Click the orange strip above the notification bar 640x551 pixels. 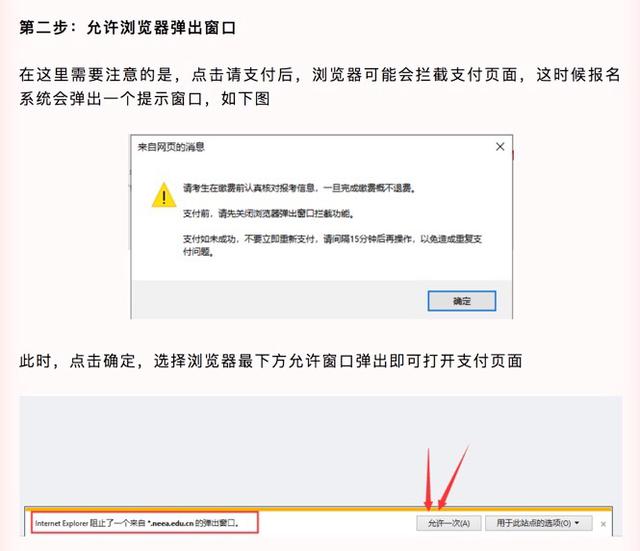(x=318, y=509)
